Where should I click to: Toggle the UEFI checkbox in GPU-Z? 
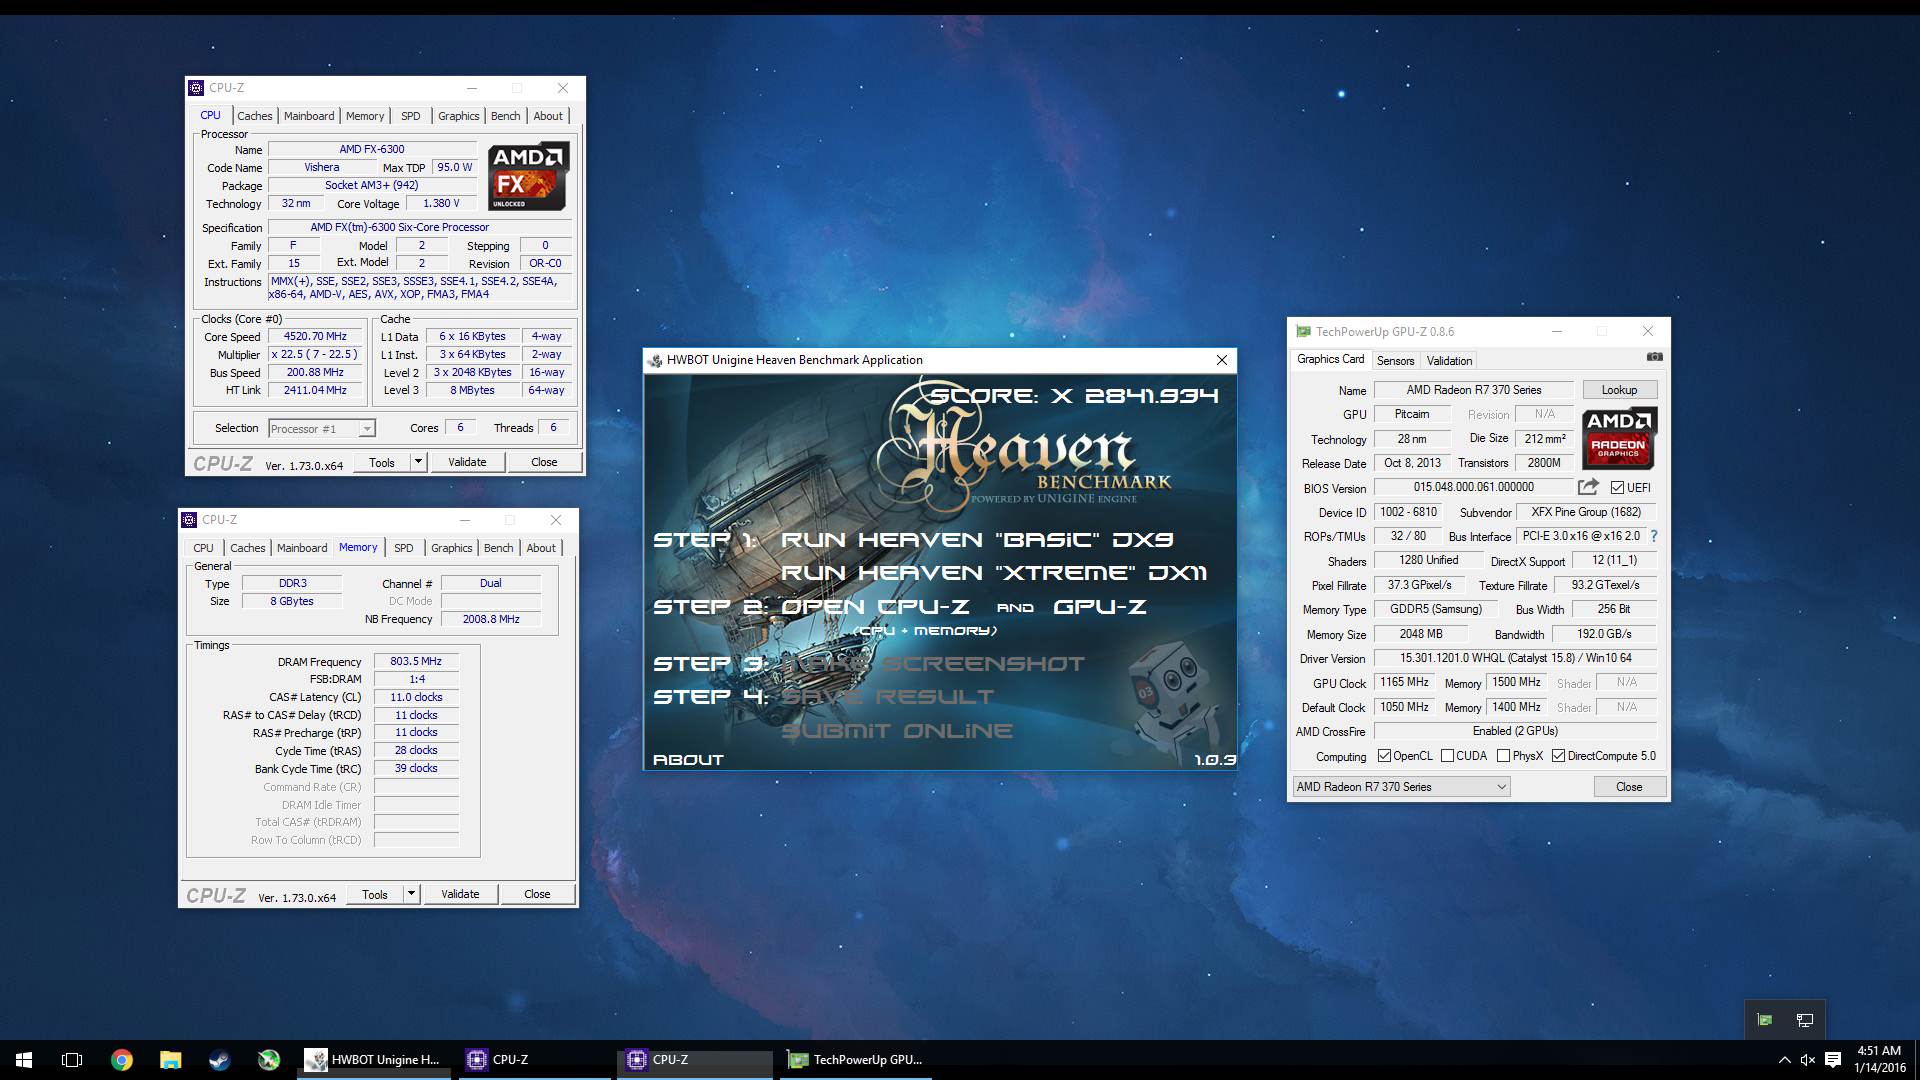point(1617,488)
